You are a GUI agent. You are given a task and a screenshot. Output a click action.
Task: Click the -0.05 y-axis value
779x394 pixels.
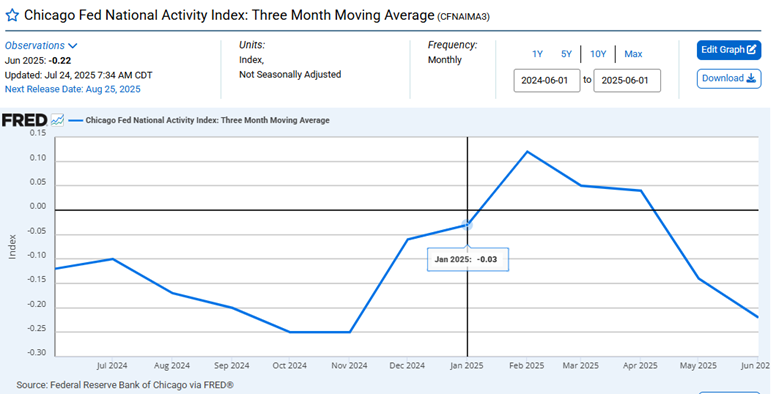point(36,232)
